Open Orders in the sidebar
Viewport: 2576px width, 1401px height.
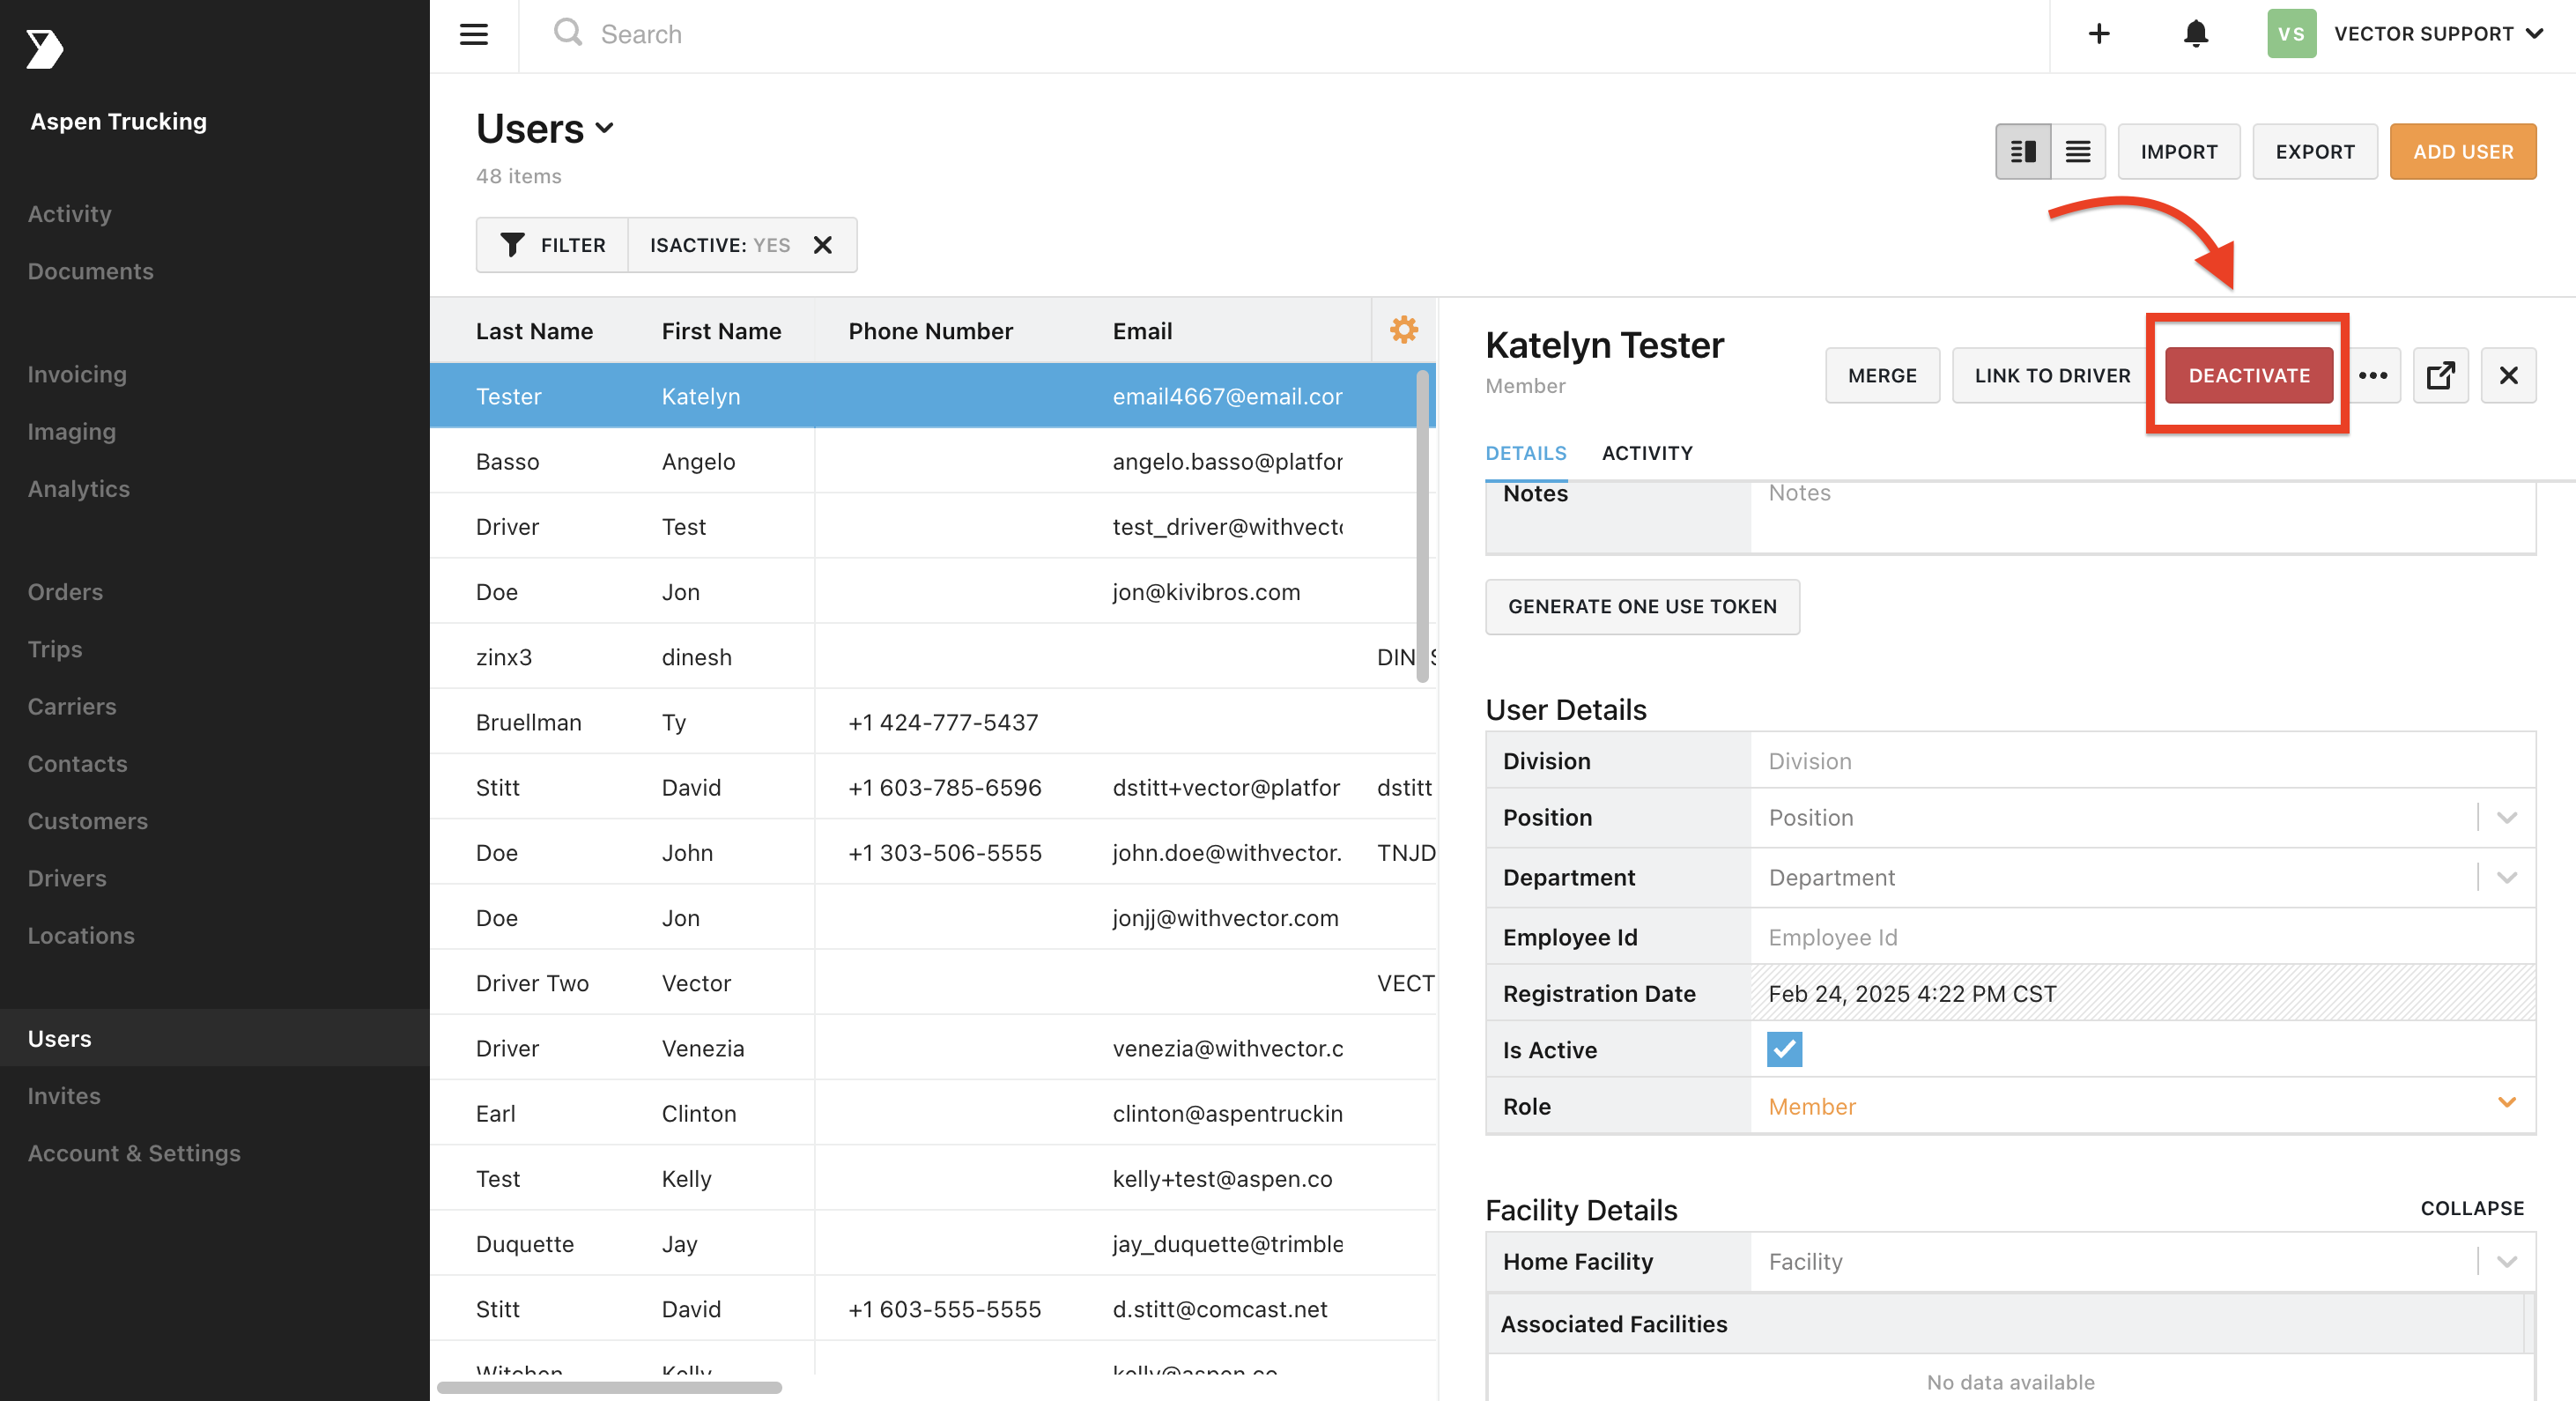click(x=65, y=592)
